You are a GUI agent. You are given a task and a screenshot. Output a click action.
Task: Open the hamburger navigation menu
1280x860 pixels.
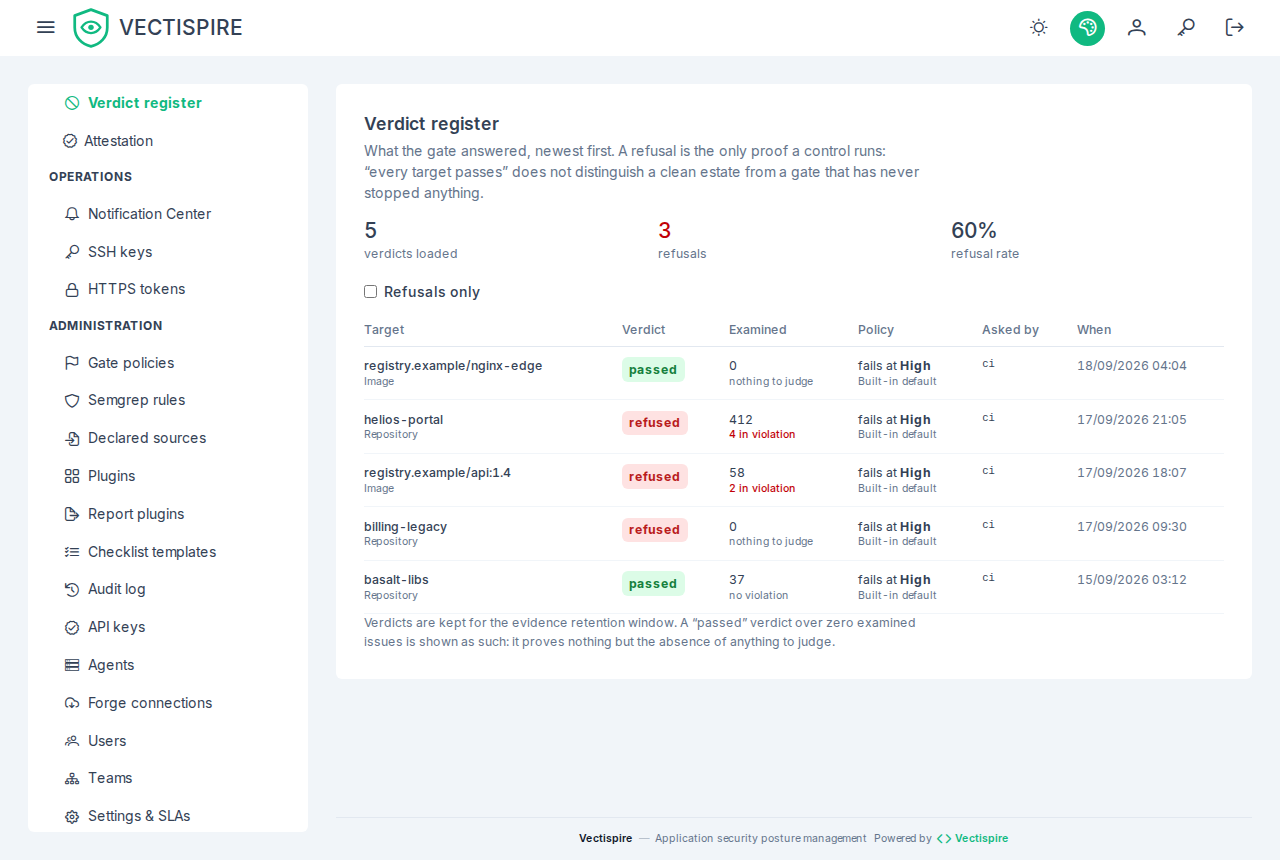[45, 27]
